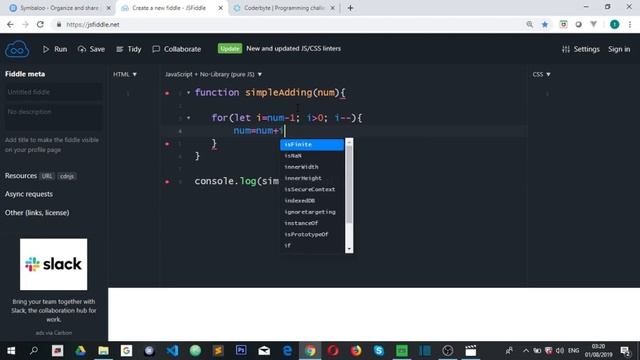Open JavaScript + No-Library language dropdown
Screen dimensions: 640x360
click(213, 74)
